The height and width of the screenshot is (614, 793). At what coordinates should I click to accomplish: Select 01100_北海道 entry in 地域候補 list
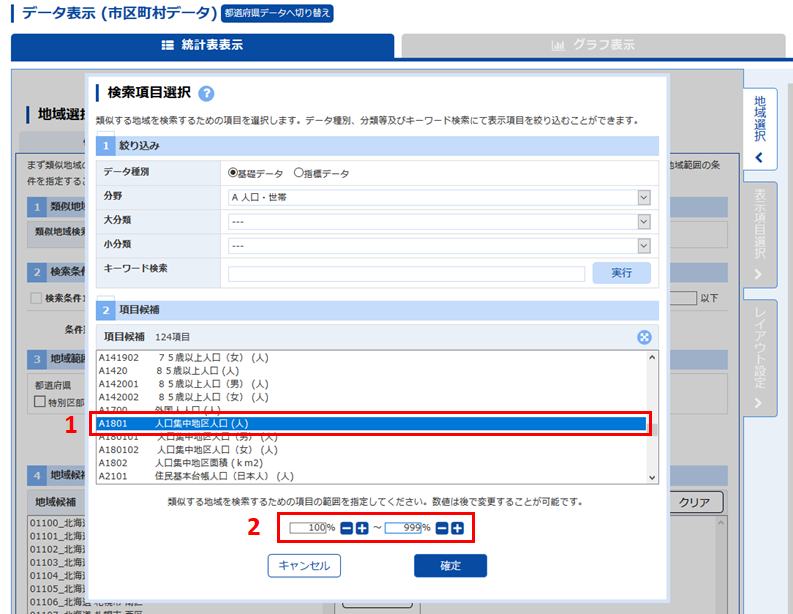coord(58,523)
